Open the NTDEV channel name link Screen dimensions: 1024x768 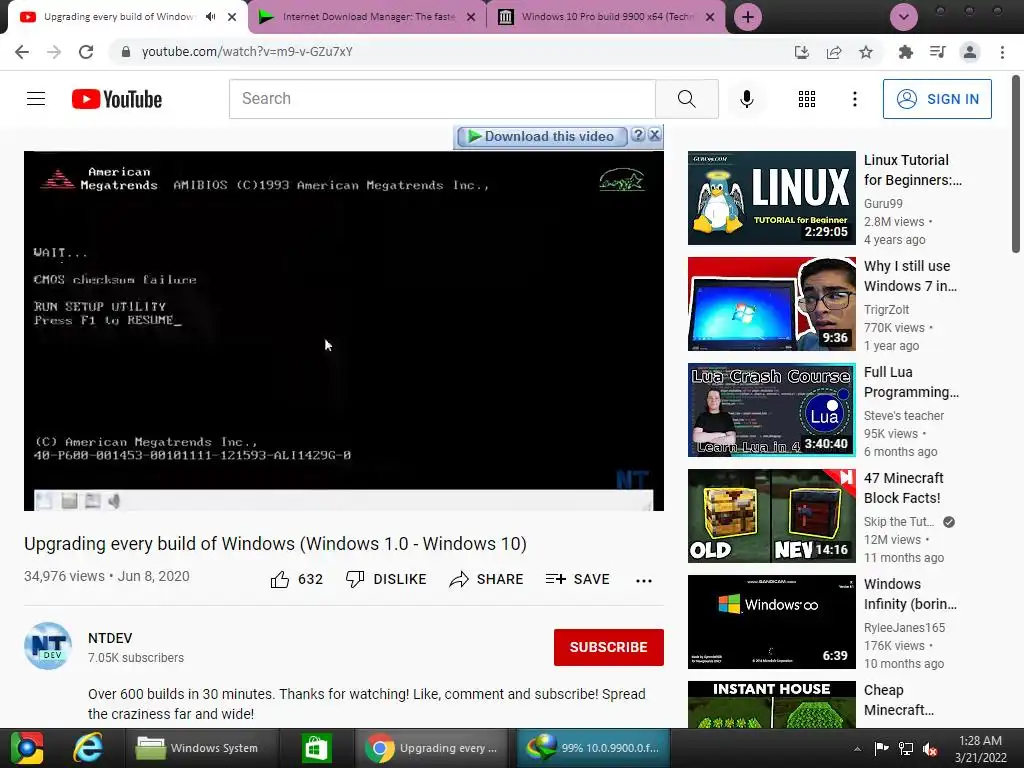point(110,638)
